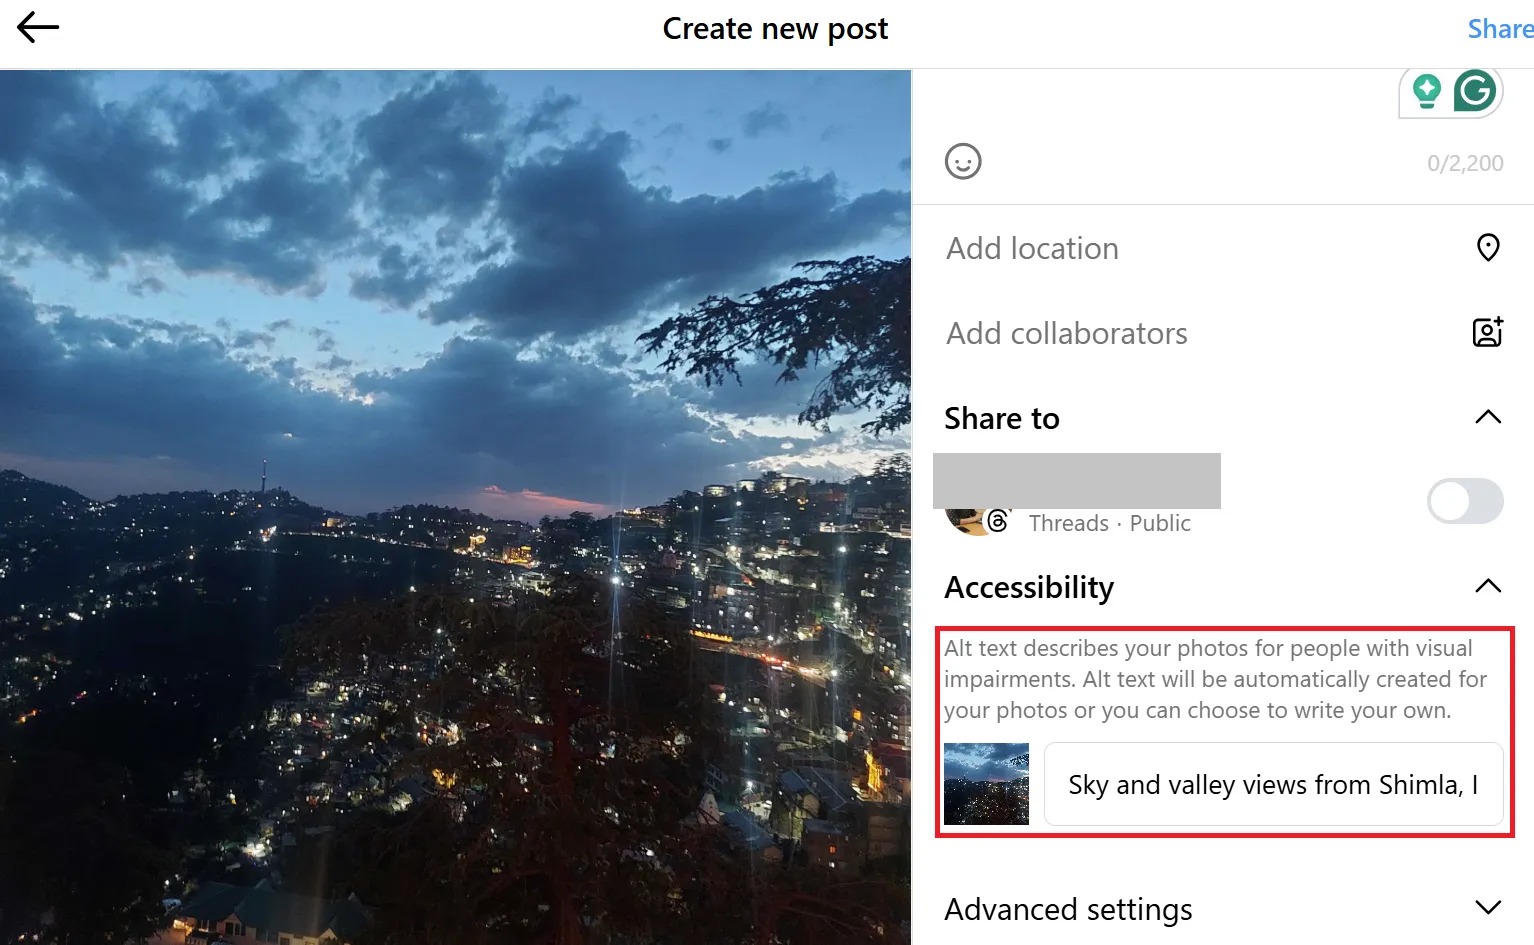Click the location pin icon
The height and width of the screenshot is (945, 1534).
(x=1488, y=247)
